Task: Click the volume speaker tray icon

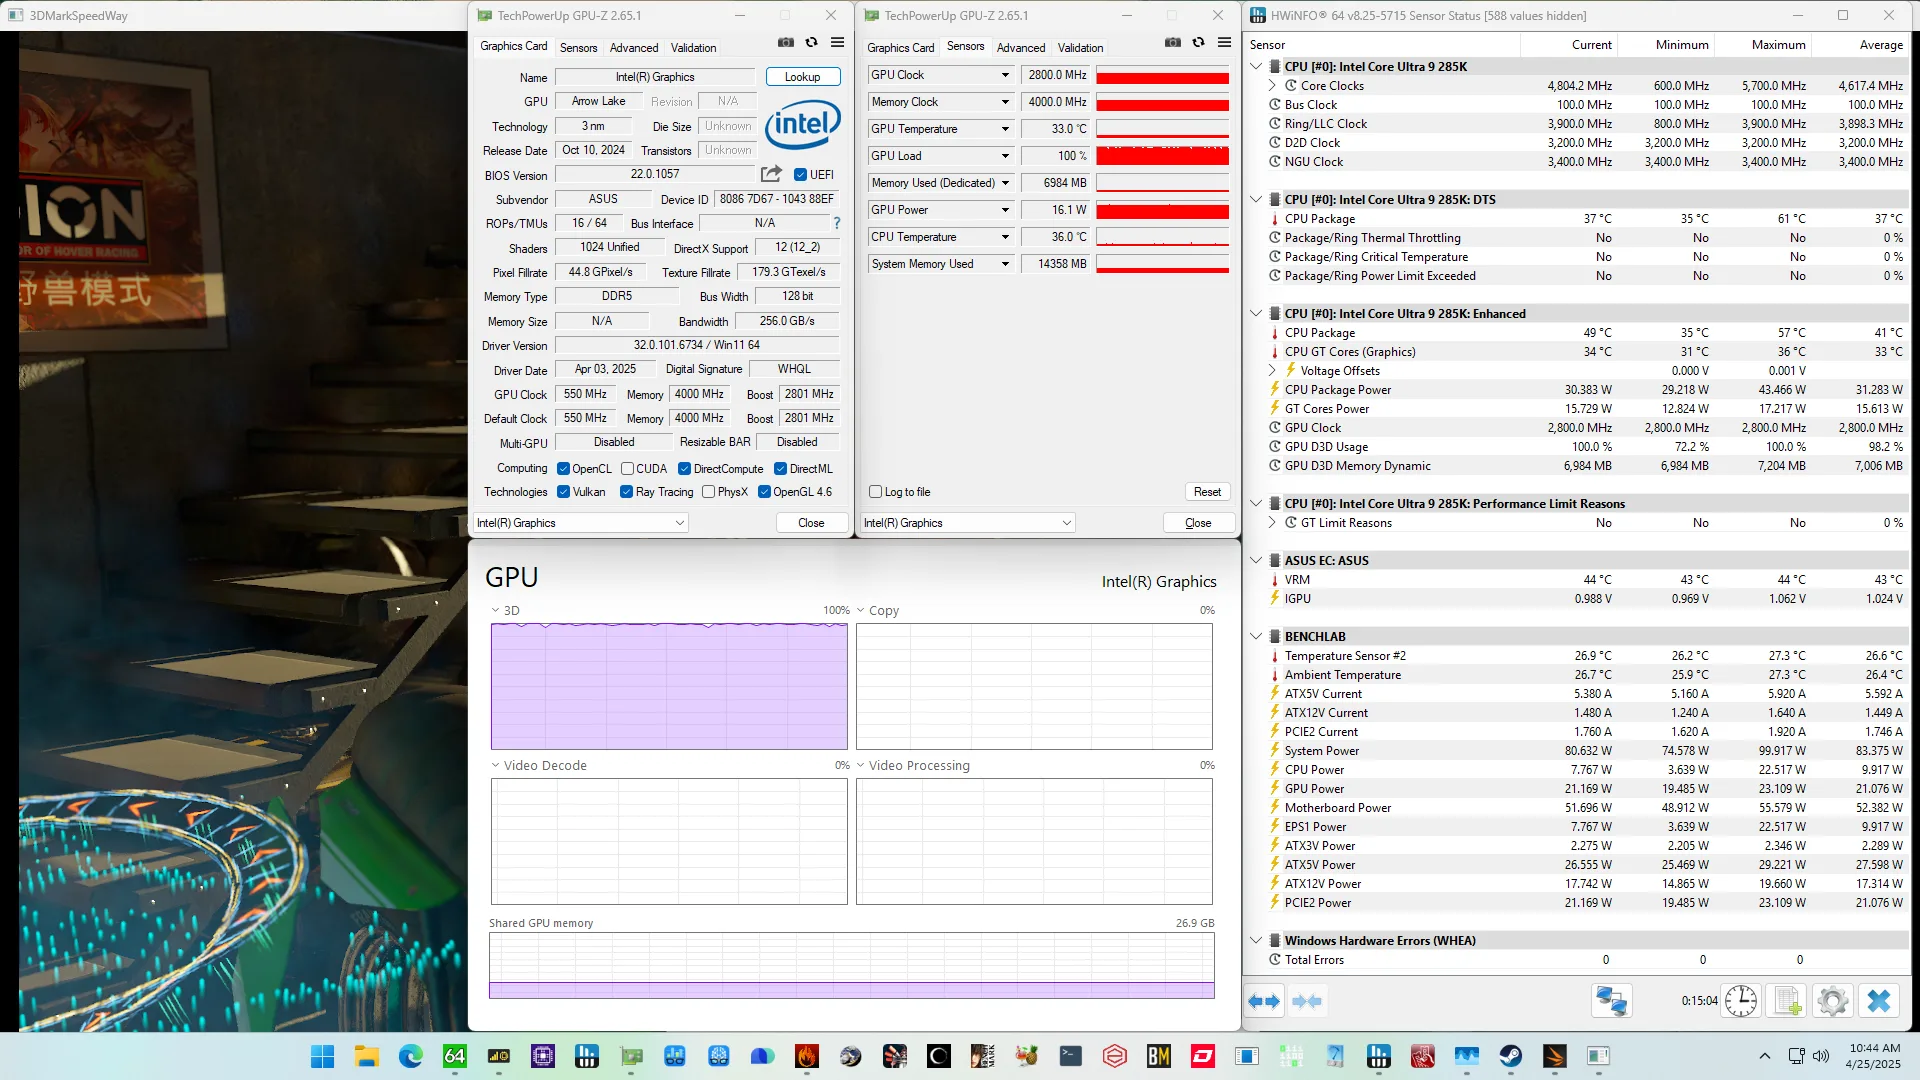Action: point(1820,1056)
